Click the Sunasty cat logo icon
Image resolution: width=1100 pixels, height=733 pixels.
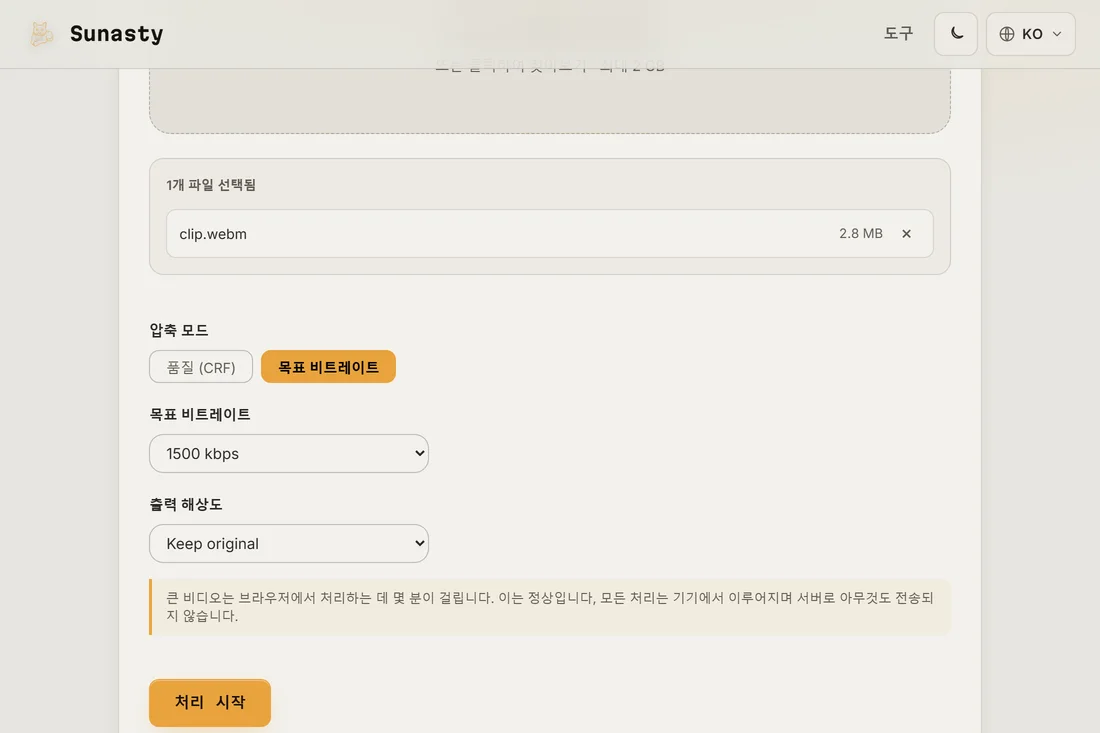tap(41, 34)
